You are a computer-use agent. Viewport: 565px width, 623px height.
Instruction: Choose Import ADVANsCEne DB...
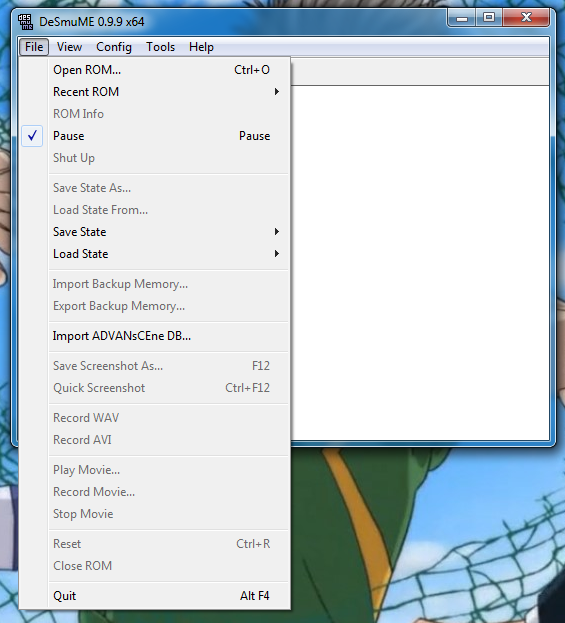tap(155, 336)
